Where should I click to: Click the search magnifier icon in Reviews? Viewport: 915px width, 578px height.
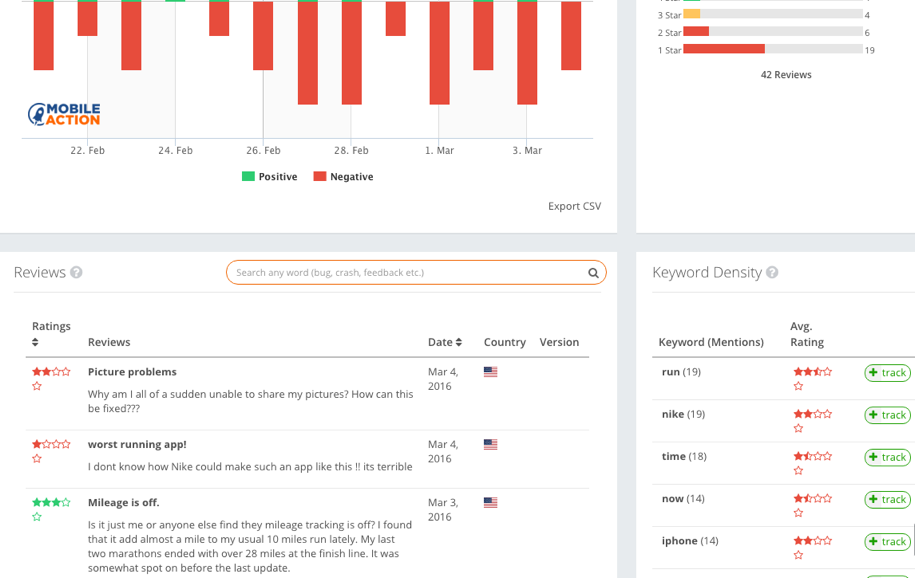click(x=593, y=273)
